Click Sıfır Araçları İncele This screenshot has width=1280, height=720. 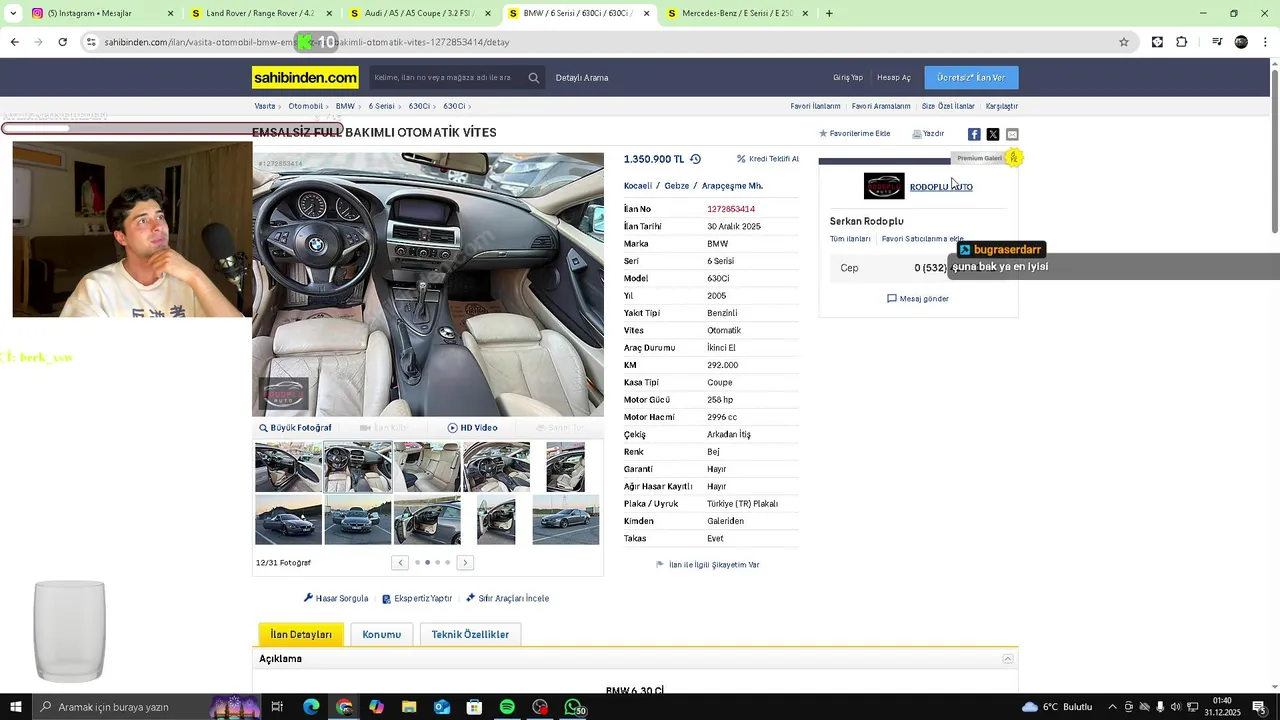pyautogui.click(x=507, y=599)
